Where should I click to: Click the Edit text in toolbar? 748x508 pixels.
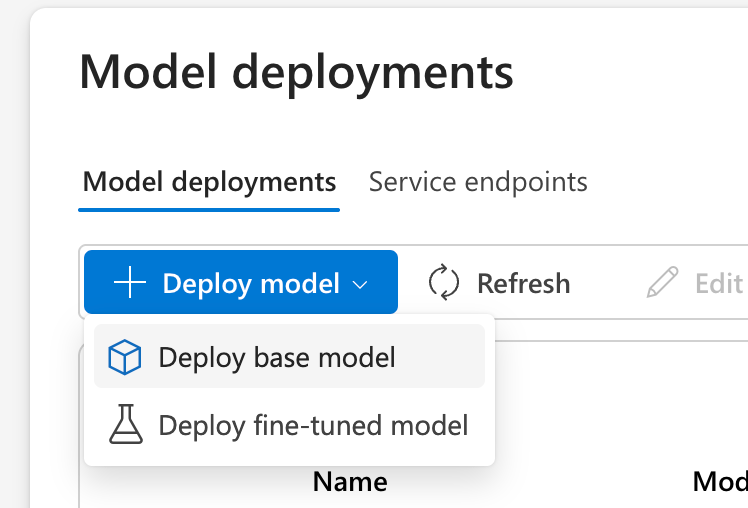coord(718,284)
